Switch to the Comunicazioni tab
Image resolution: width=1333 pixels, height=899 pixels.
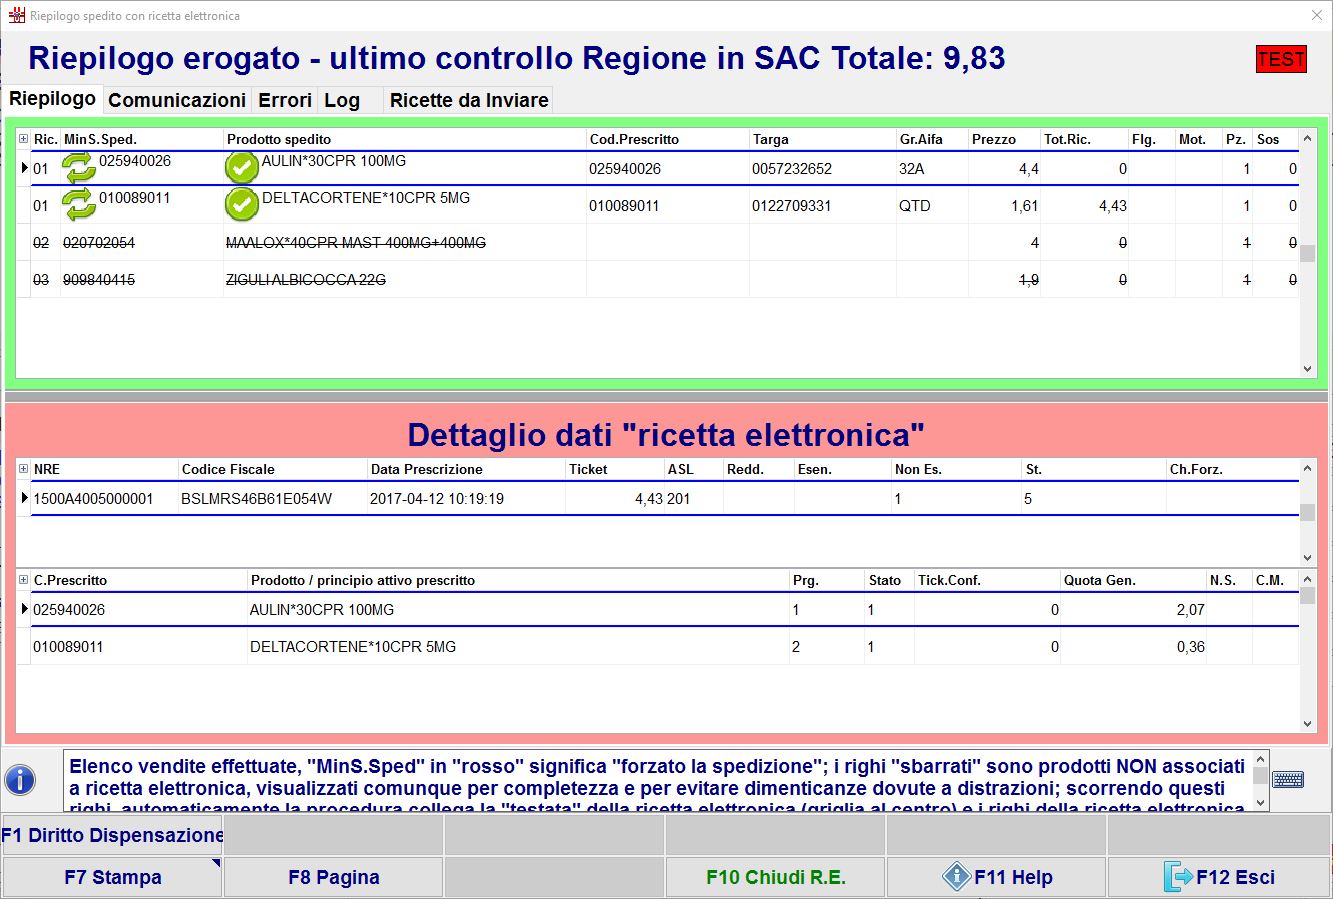click(177, 100)
